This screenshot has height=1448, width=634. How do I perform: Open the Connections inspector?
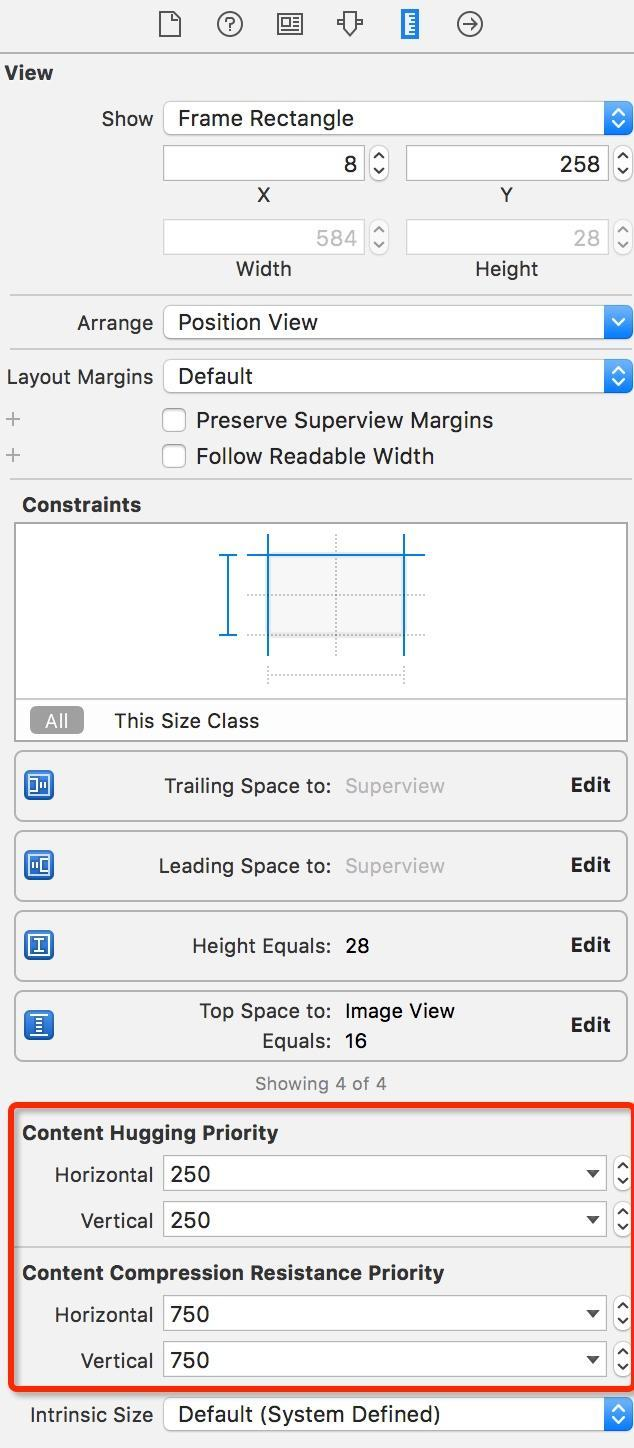pyautogui.click(x=470, y=24)
